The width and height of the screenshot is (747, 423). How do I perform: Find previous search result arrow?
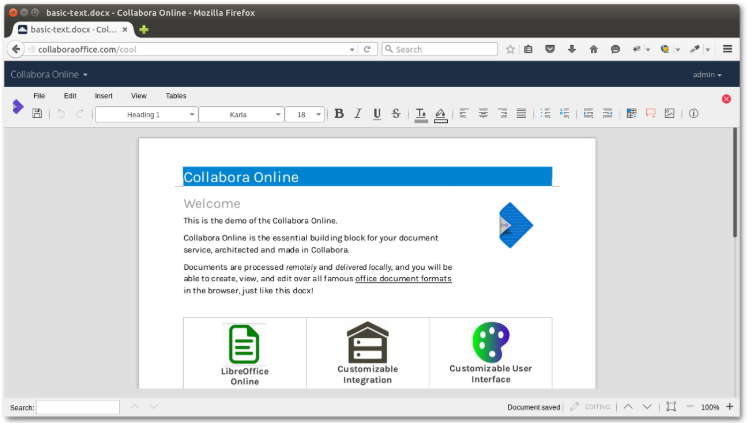click(135, 407)
